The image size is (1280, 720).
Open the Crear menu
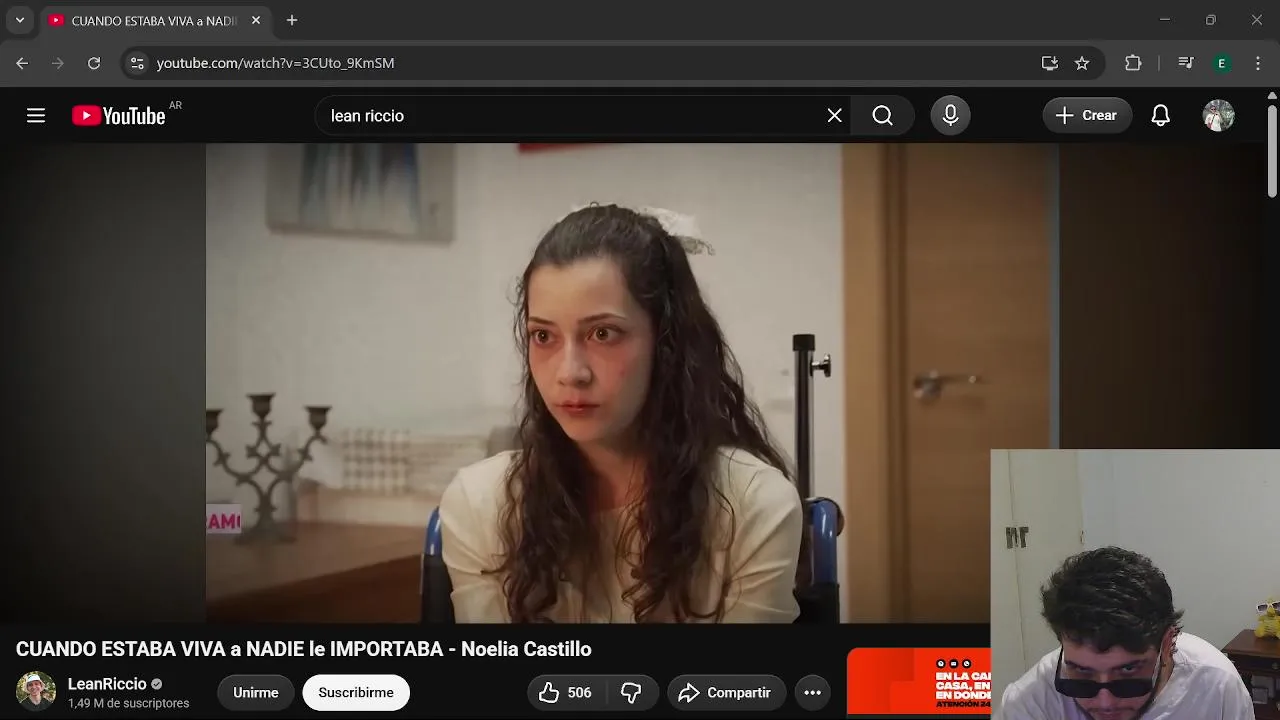coord(1087,116)
